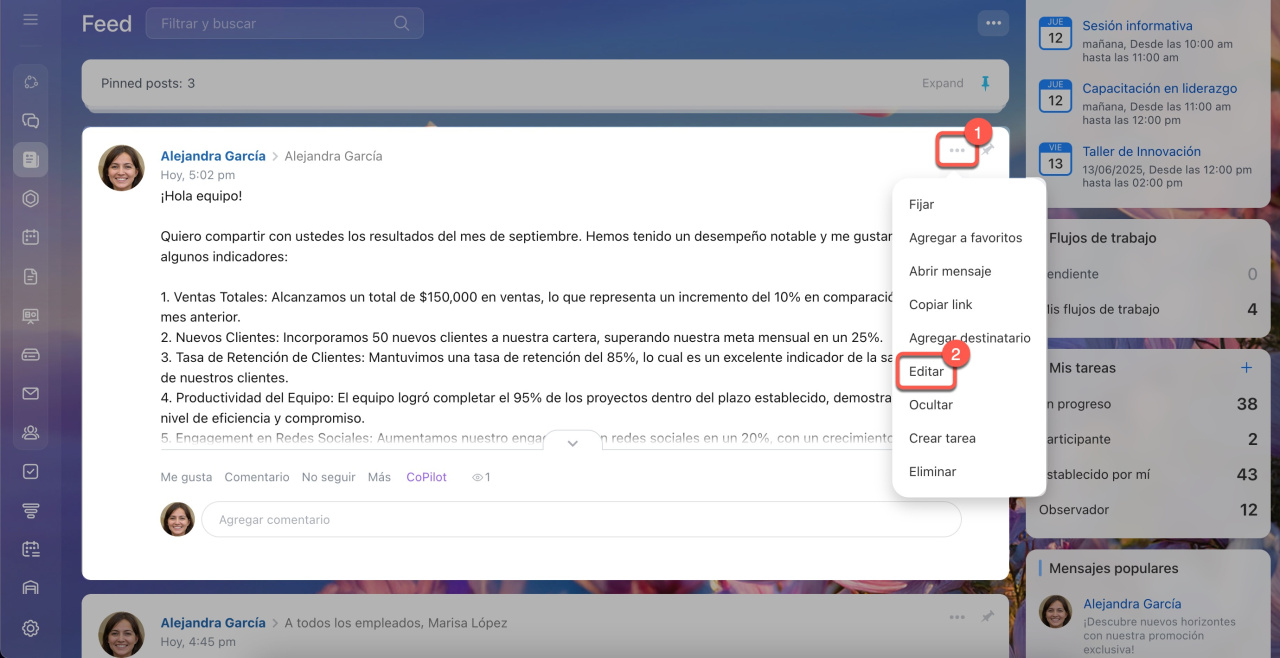Image resolution: width=1280 pixels, height=658 pixels.
Task: Open the storefront icon in the sidebar
Action: pyautogui.click(x=30, y=588)
